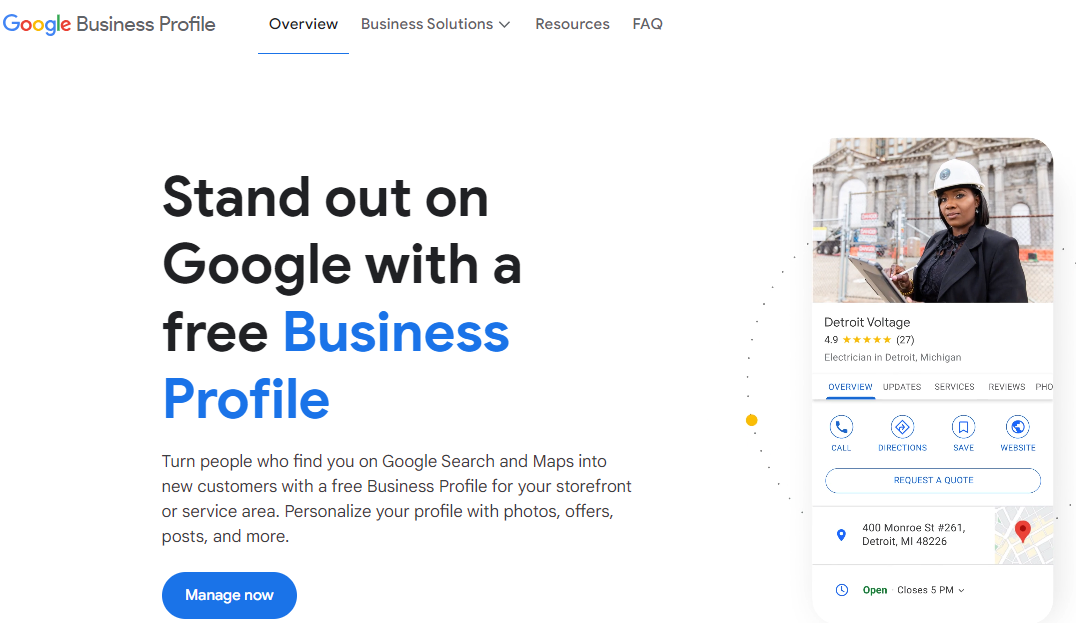Screen dimensions: 1076x623
Task: Click the clock icon beside Open hours
Action: [x=842, y=590]
